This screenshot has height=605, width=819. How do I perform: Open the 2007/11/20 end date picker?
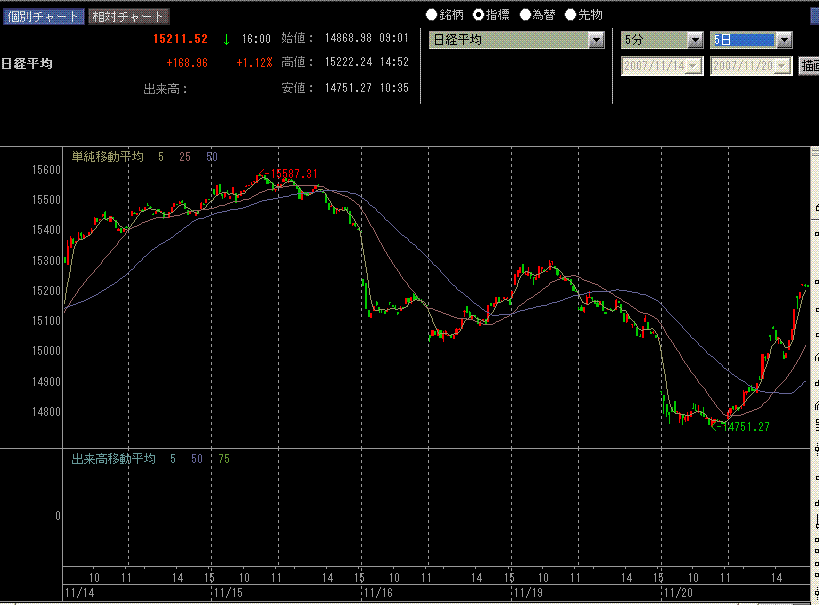click(x=783, y=66)
